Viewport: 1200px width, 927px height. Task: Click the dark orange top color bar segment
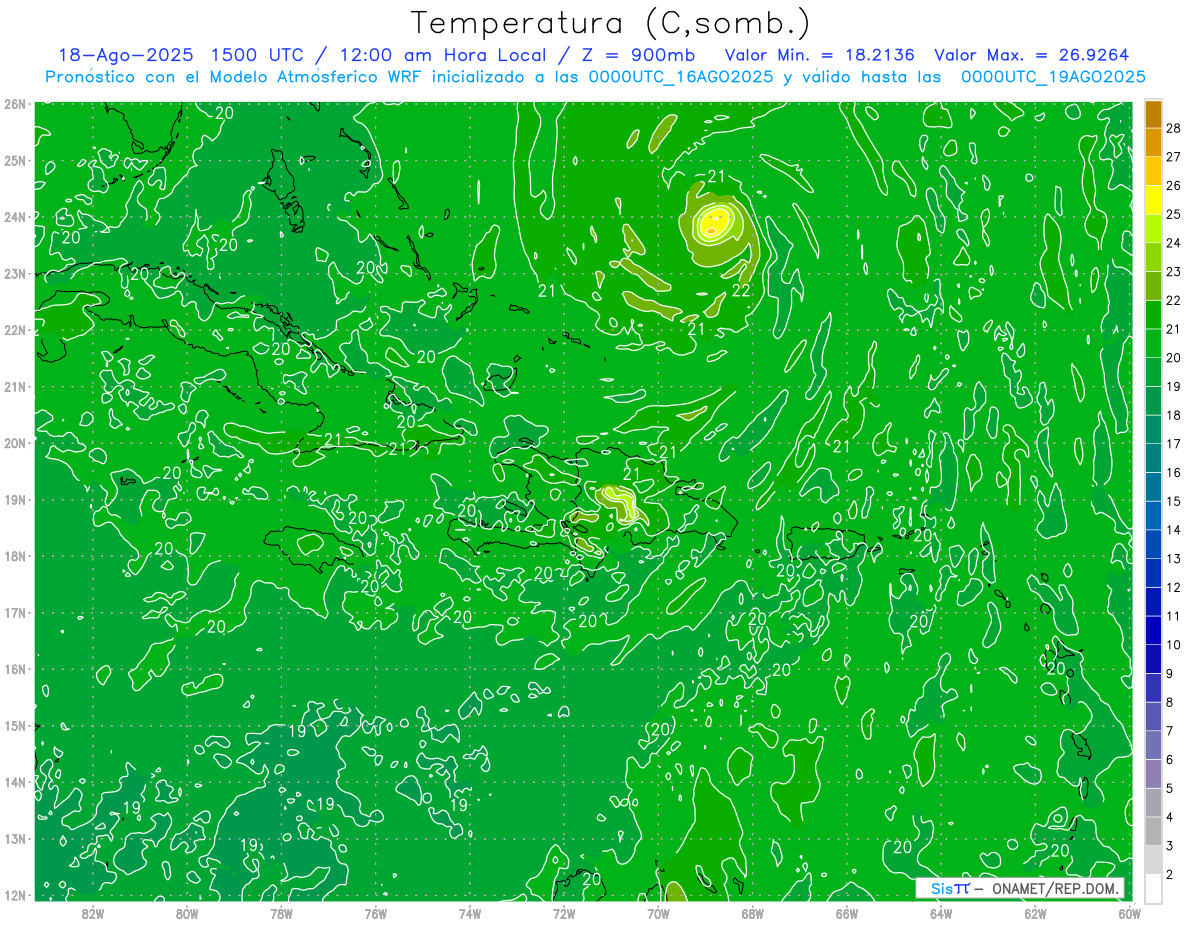point(1153,114)
